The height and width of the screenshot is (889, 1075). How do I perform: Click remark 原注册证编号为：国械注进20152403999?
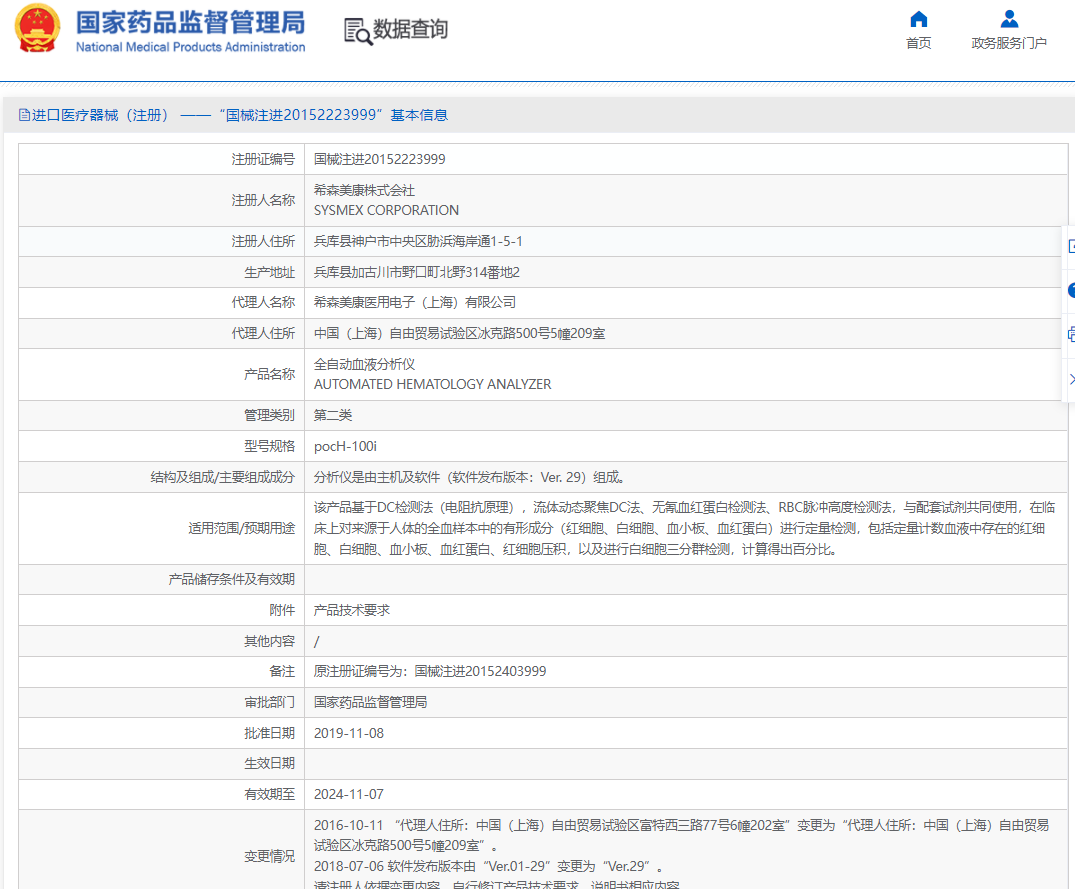coord(430,671)
